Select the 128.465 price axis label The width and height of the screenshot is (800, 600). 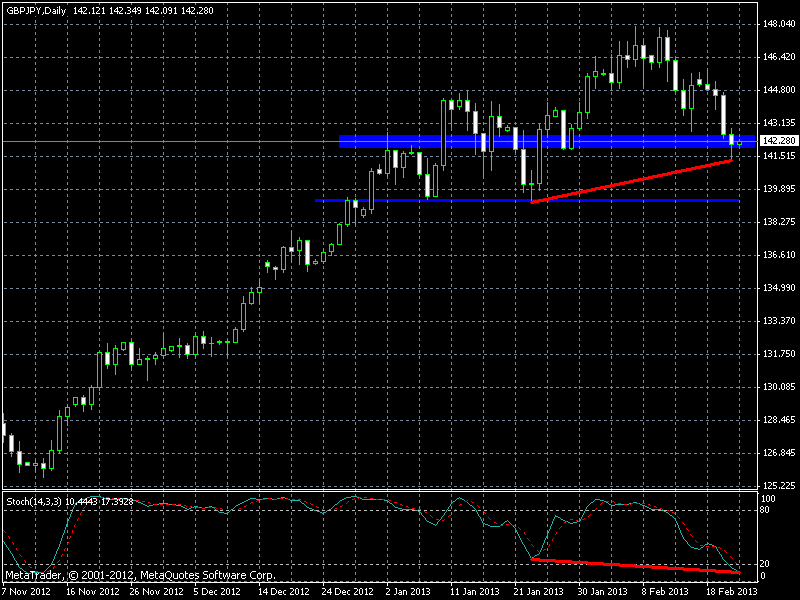[779, 420]
